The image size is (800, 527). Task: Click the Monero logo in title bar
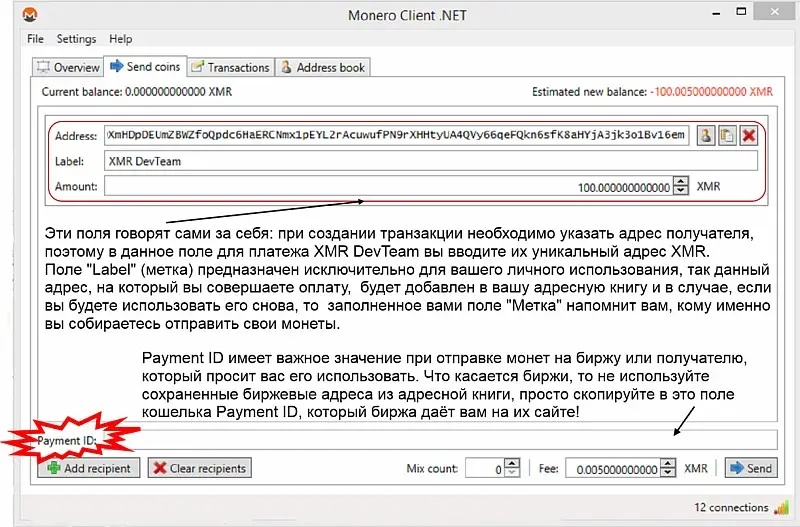tap(30, 15)
